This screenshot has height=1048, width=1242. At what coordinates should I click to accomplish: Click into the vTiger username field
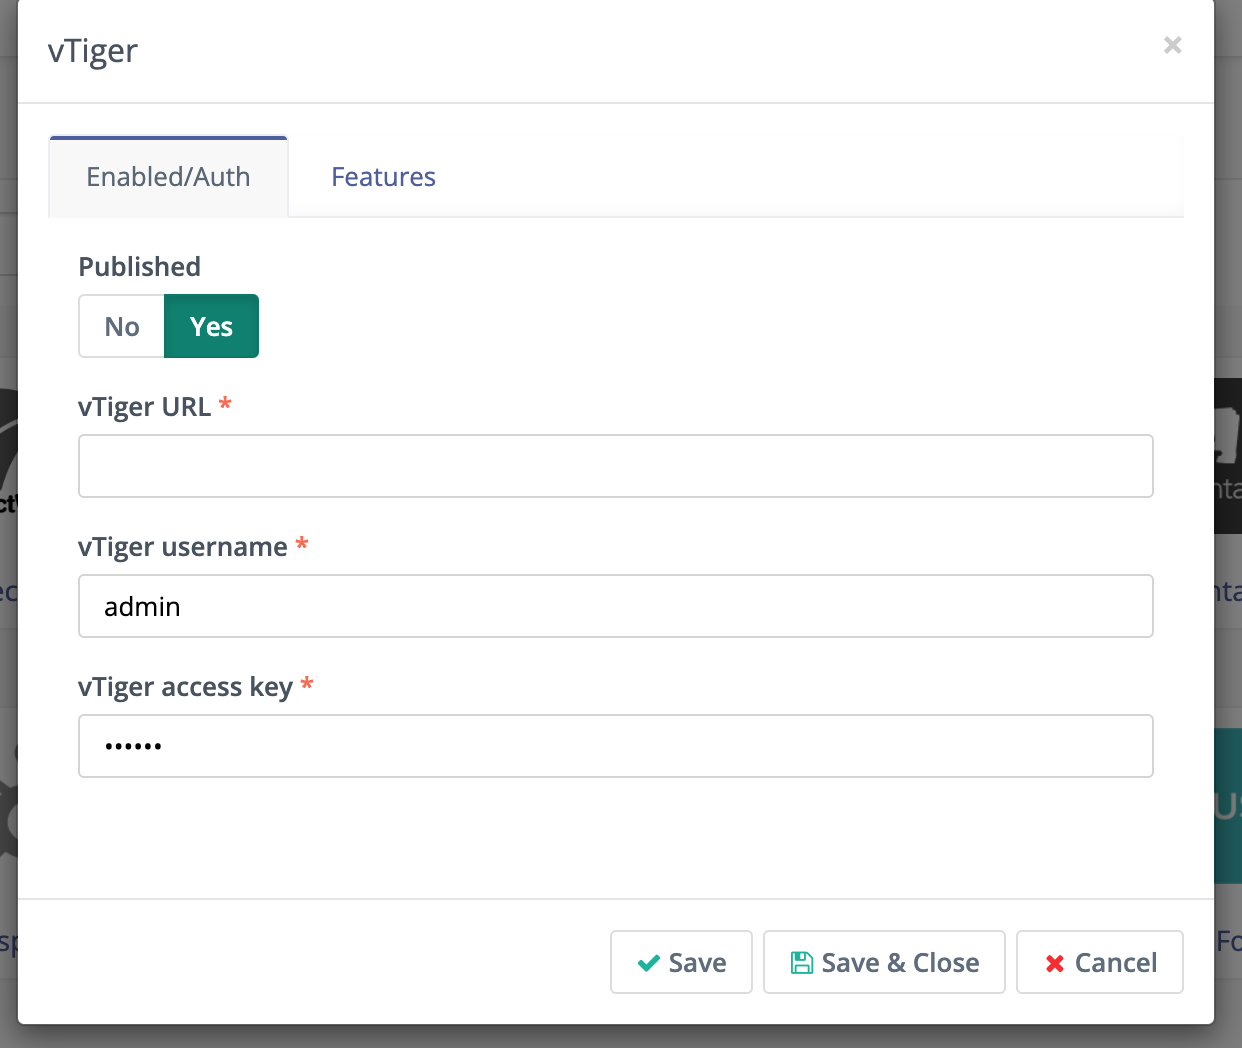(615, 606)
